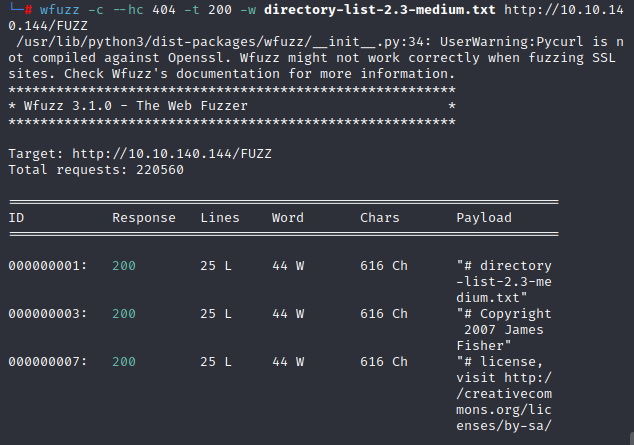Click the text 'Wfuzz 3.1.0 - The Web Fuzzer'
Image resolution: width=634 pixels, height=445 pixels.
coord(135,106)
